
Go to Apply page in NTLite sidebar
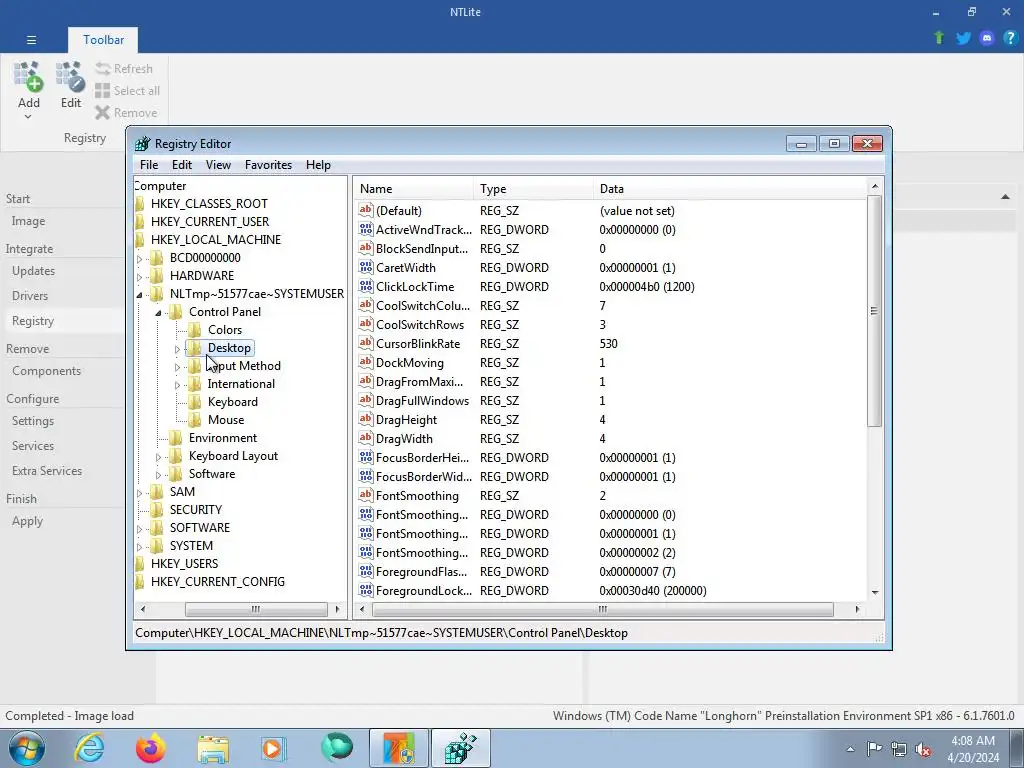[x=27, y=521]
